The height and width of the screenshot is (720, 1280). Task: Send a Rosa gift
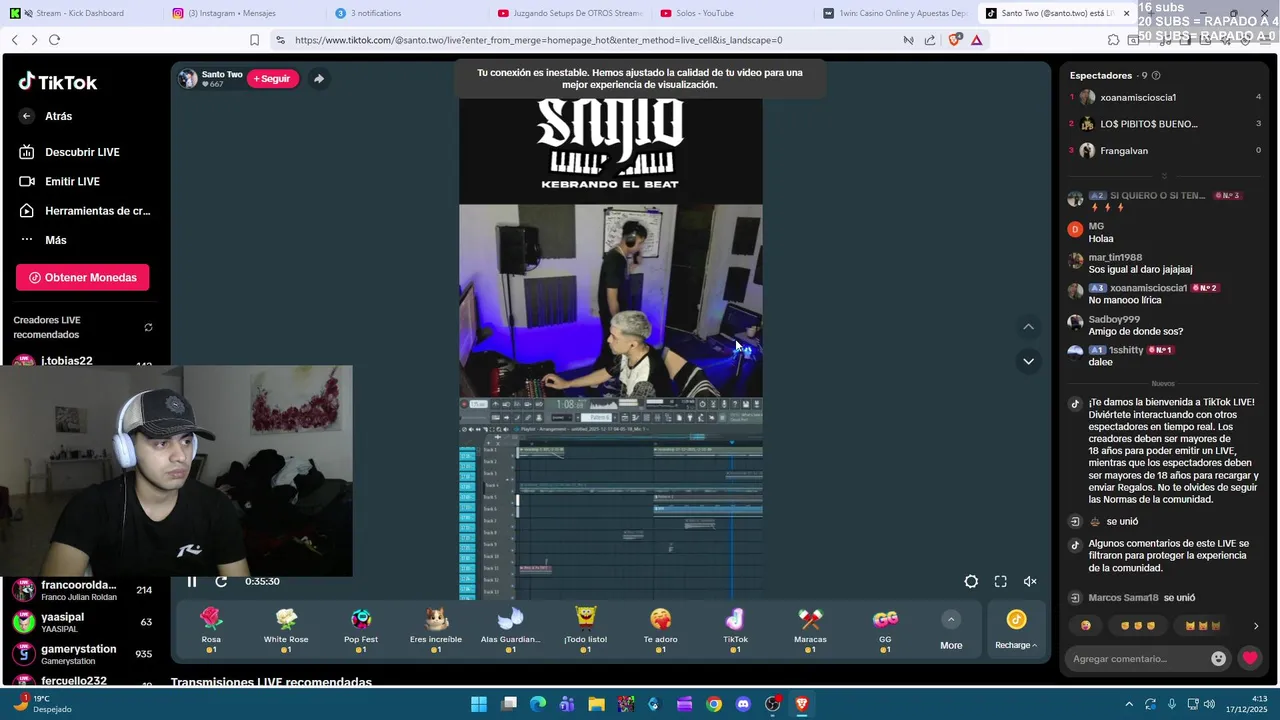tap(211, 630)
